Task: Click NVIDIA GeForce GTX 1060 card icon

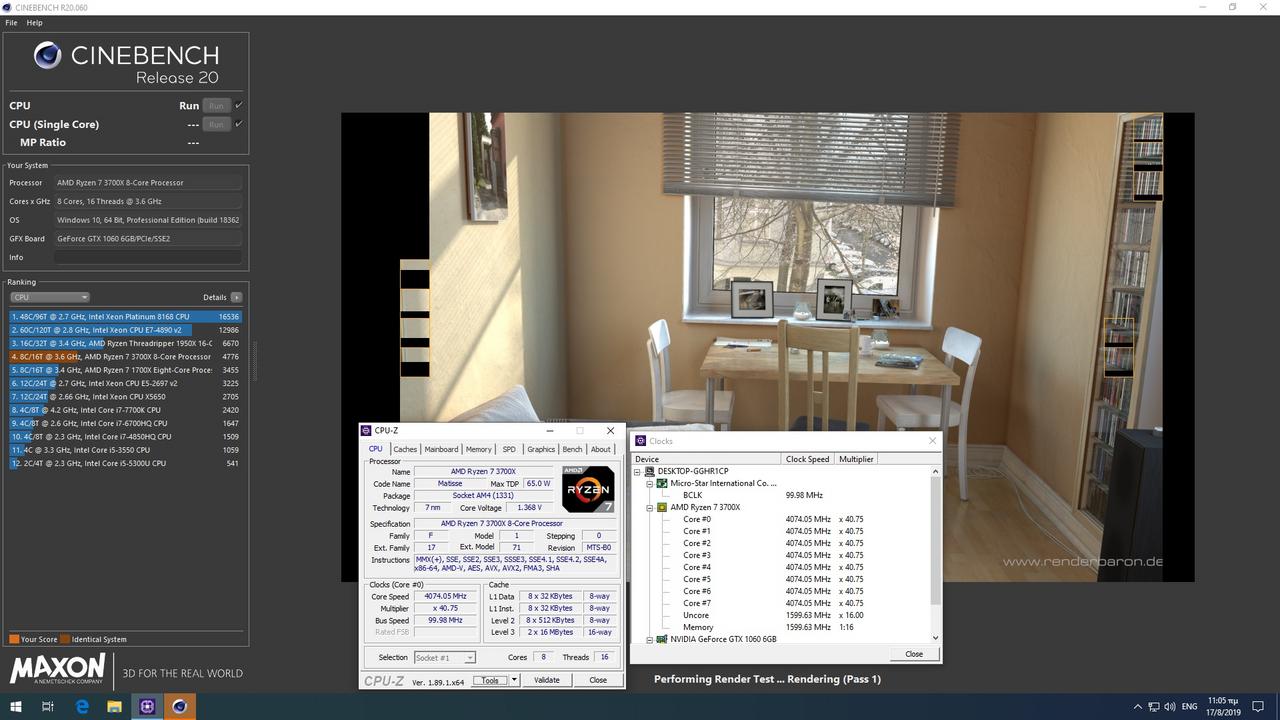Action: point(662,639)
